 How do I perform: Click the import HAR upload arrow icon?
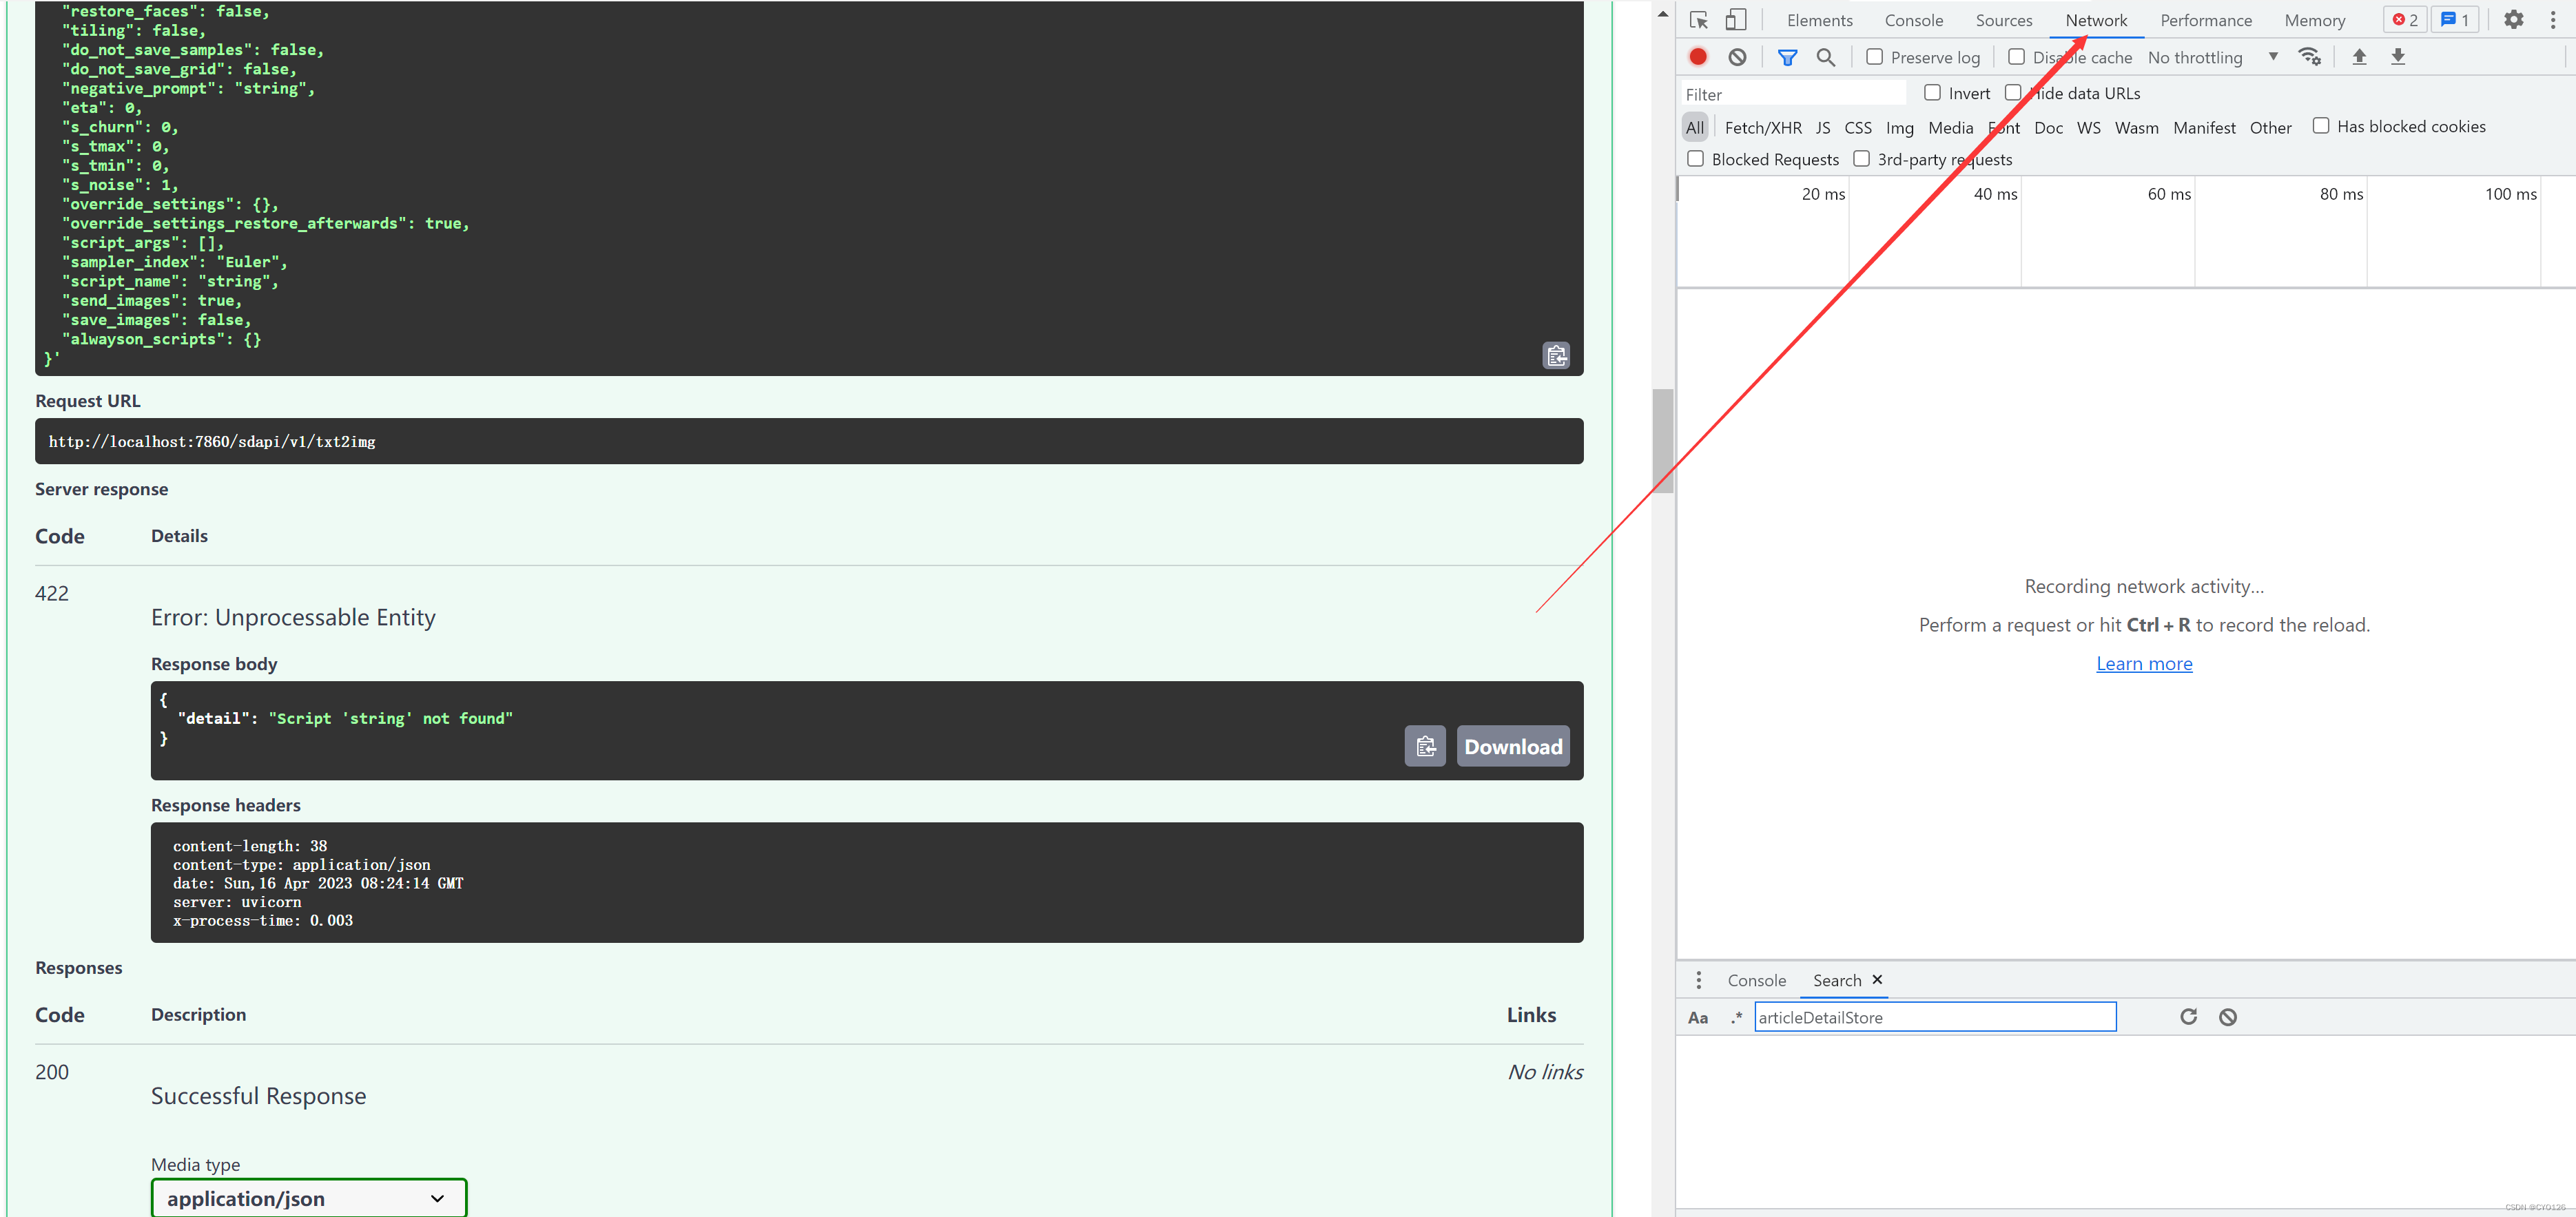[2359, 57]
